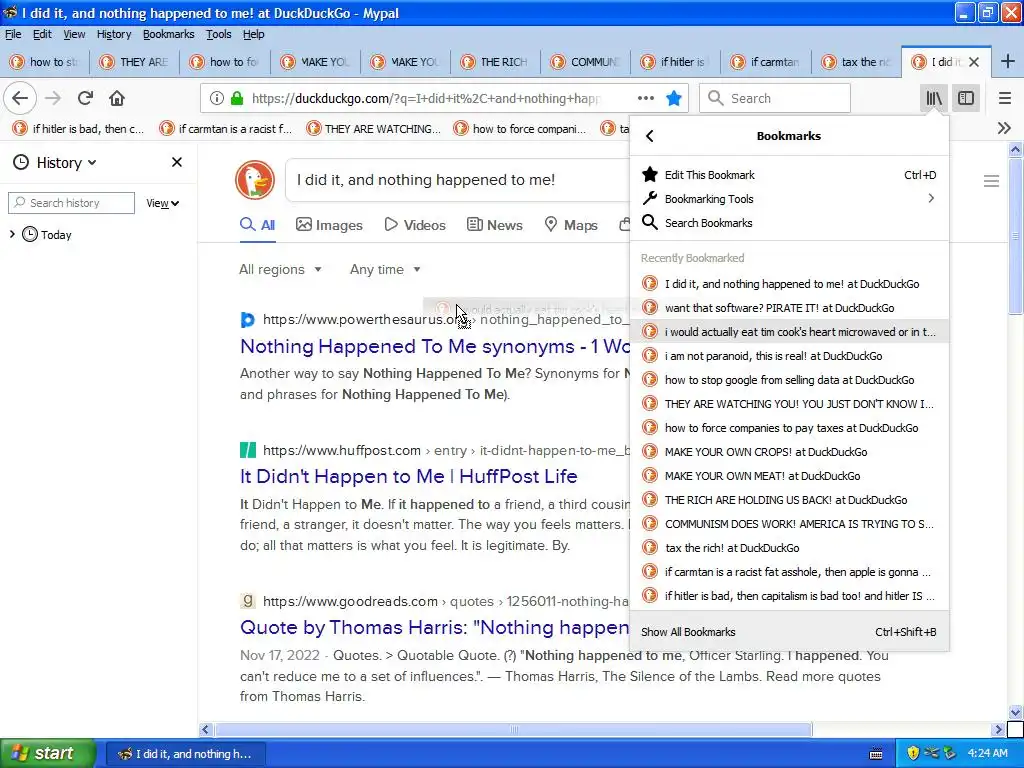This screenshot has height=768, width=1024.
Task: Open the All regions dropdown
Action: (280, 269)
